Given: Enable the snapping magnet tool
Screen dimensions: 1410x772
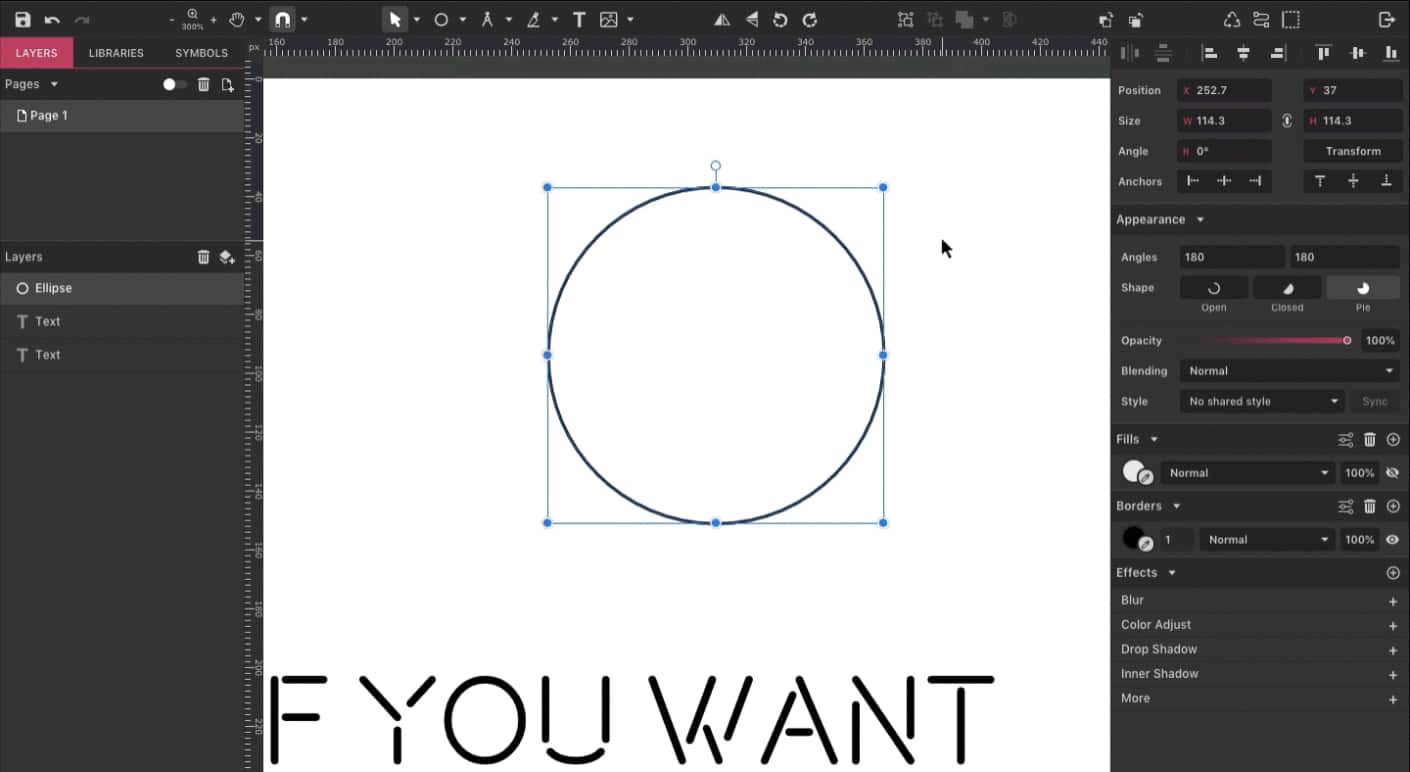Looking at the screenshot, I should pyautogui.click(x=283, y=19).
